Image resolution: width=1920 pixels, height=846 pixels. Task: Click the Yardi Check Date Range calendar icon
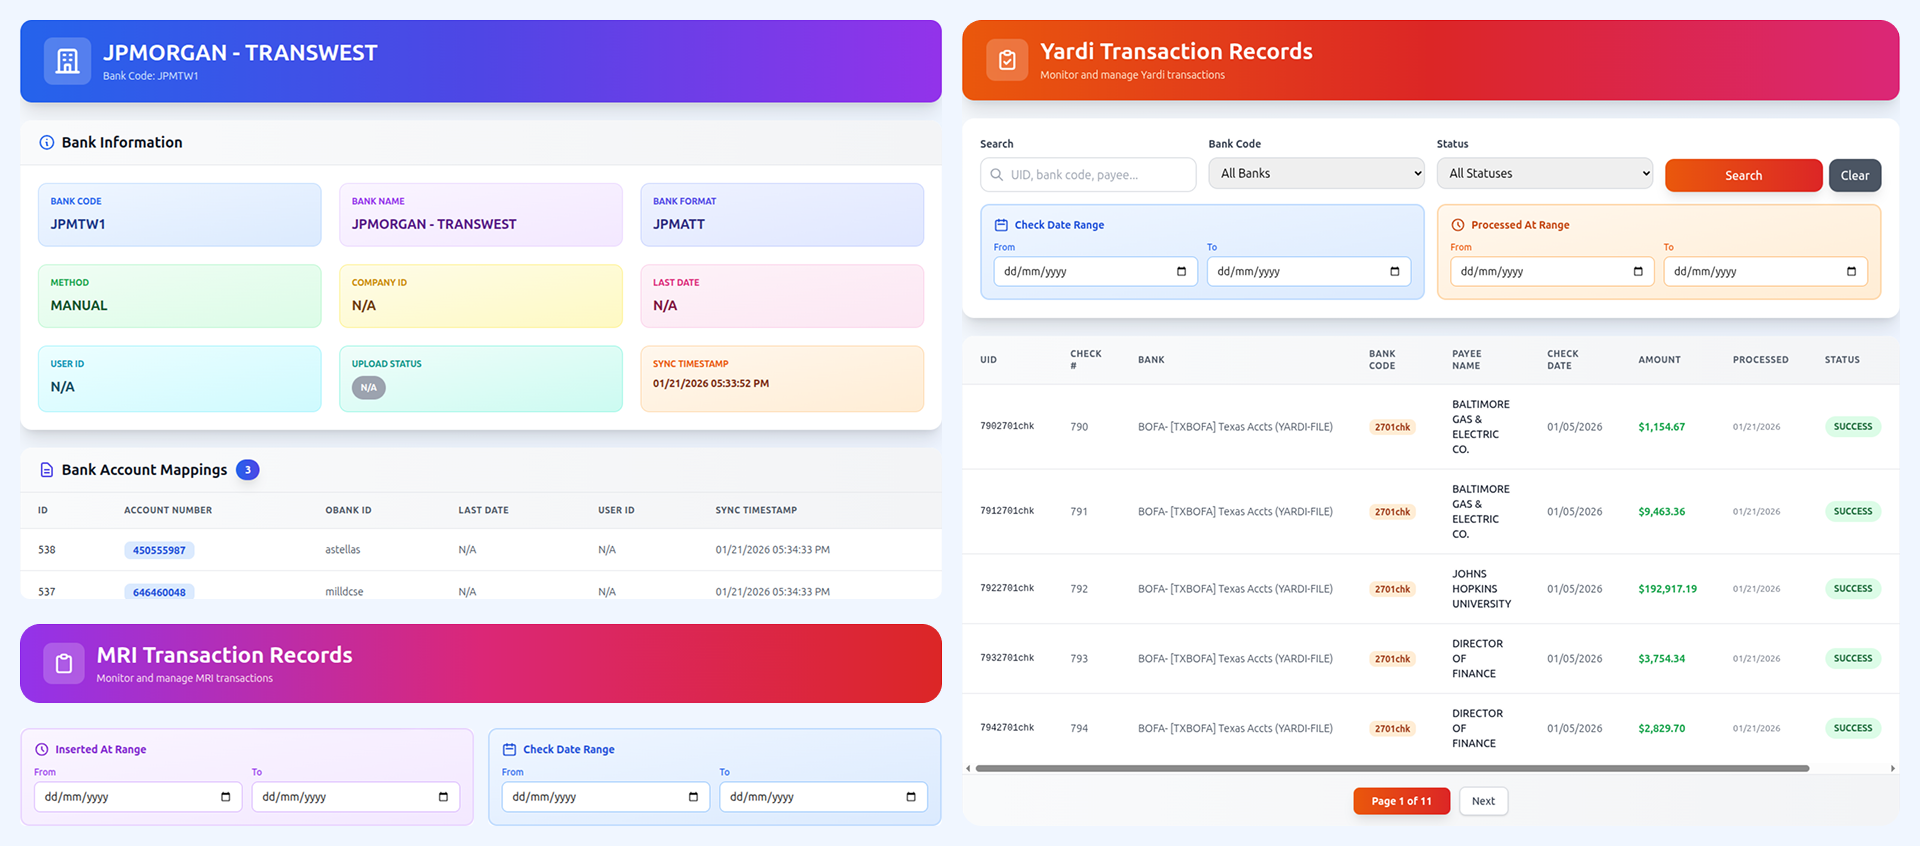[1001, 225]
